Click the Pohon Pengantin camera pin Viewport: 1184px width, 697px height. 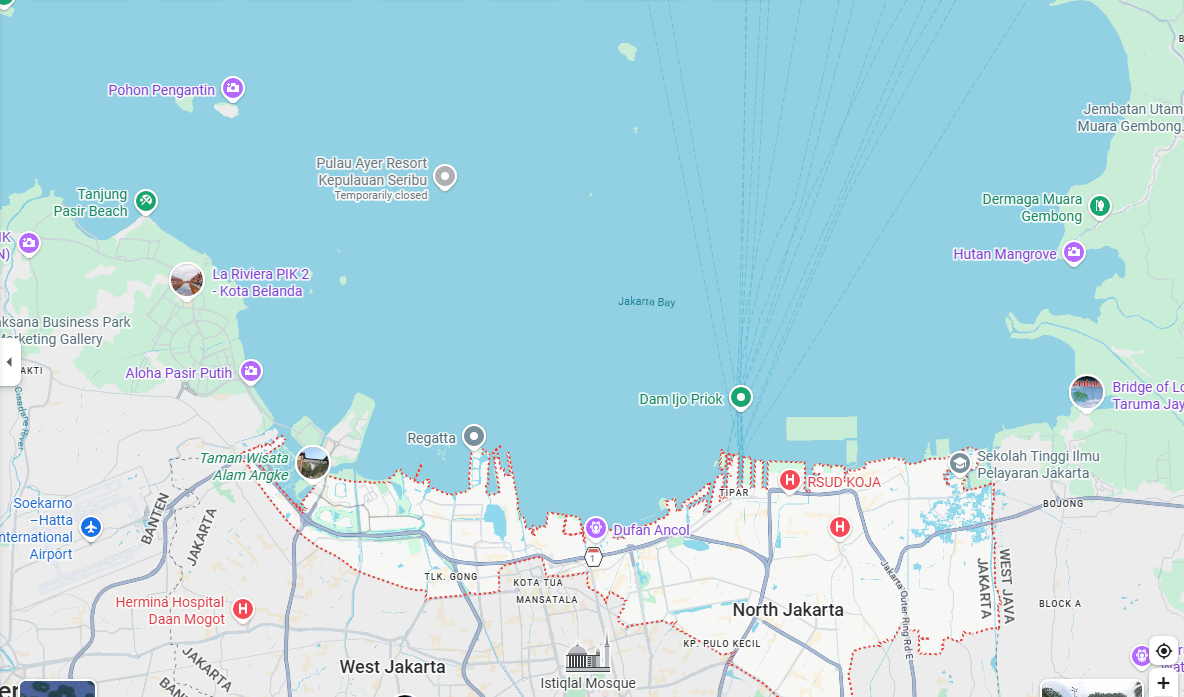point(233,88)
